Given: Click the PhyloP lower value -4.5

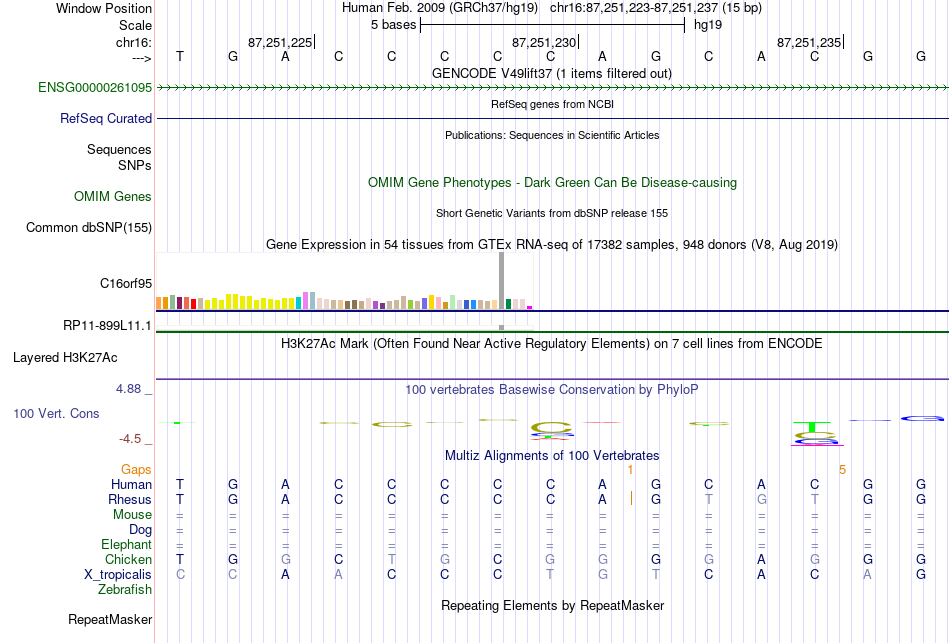Looking at the screenshot, I should pos(130,439).
